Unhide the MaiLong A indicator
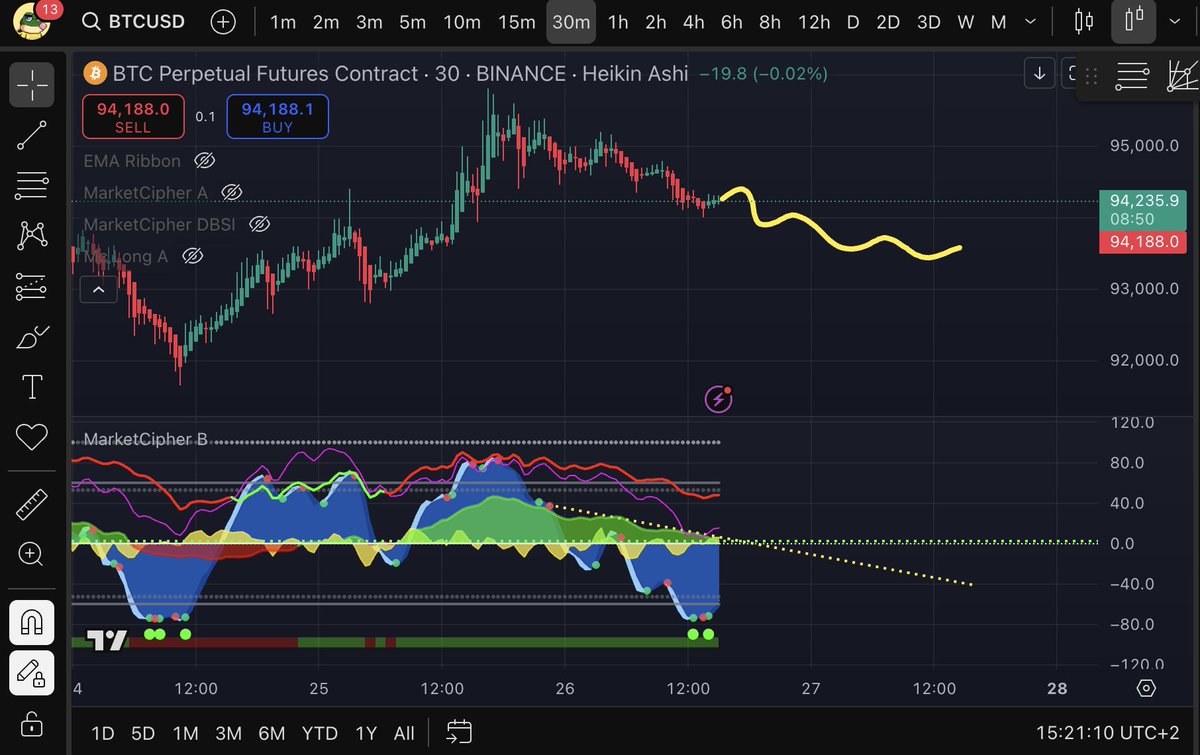 (x=192, y=256)
